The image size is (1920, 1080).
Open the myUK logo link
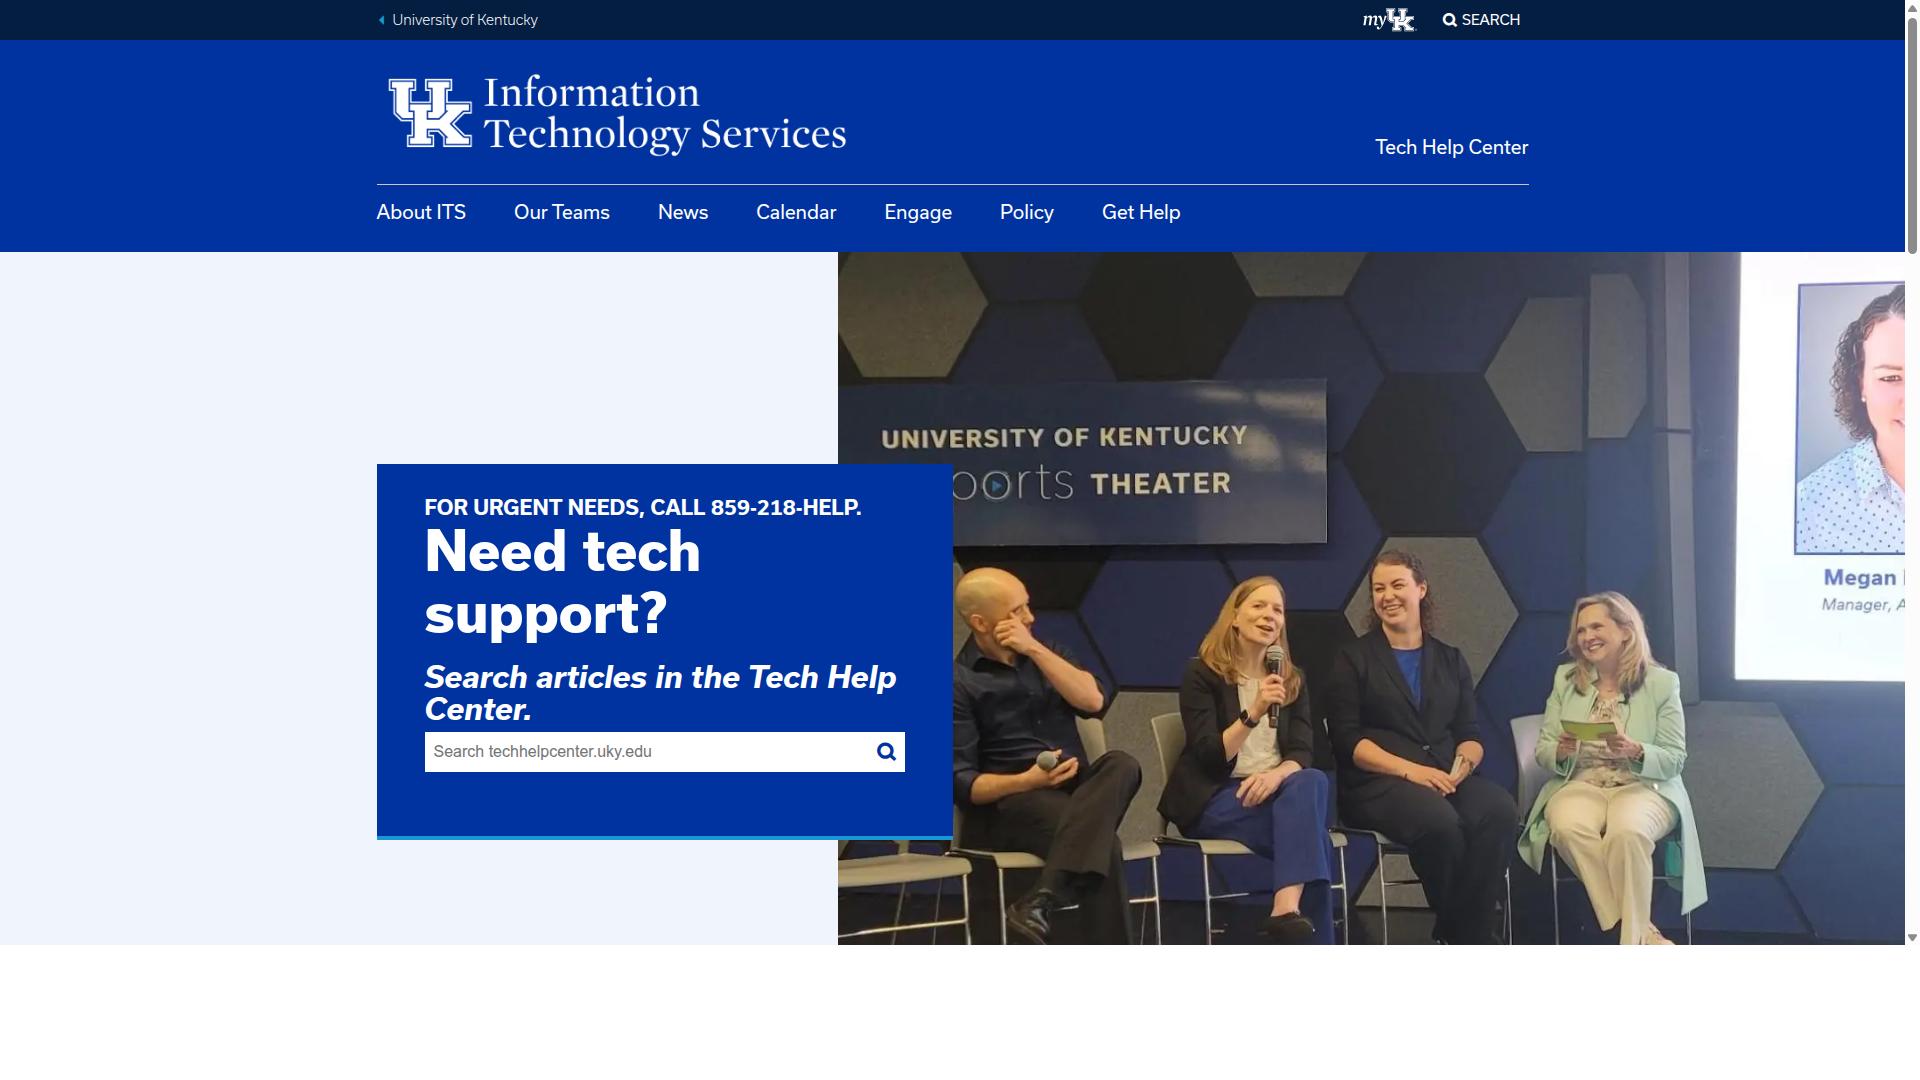1389,20
